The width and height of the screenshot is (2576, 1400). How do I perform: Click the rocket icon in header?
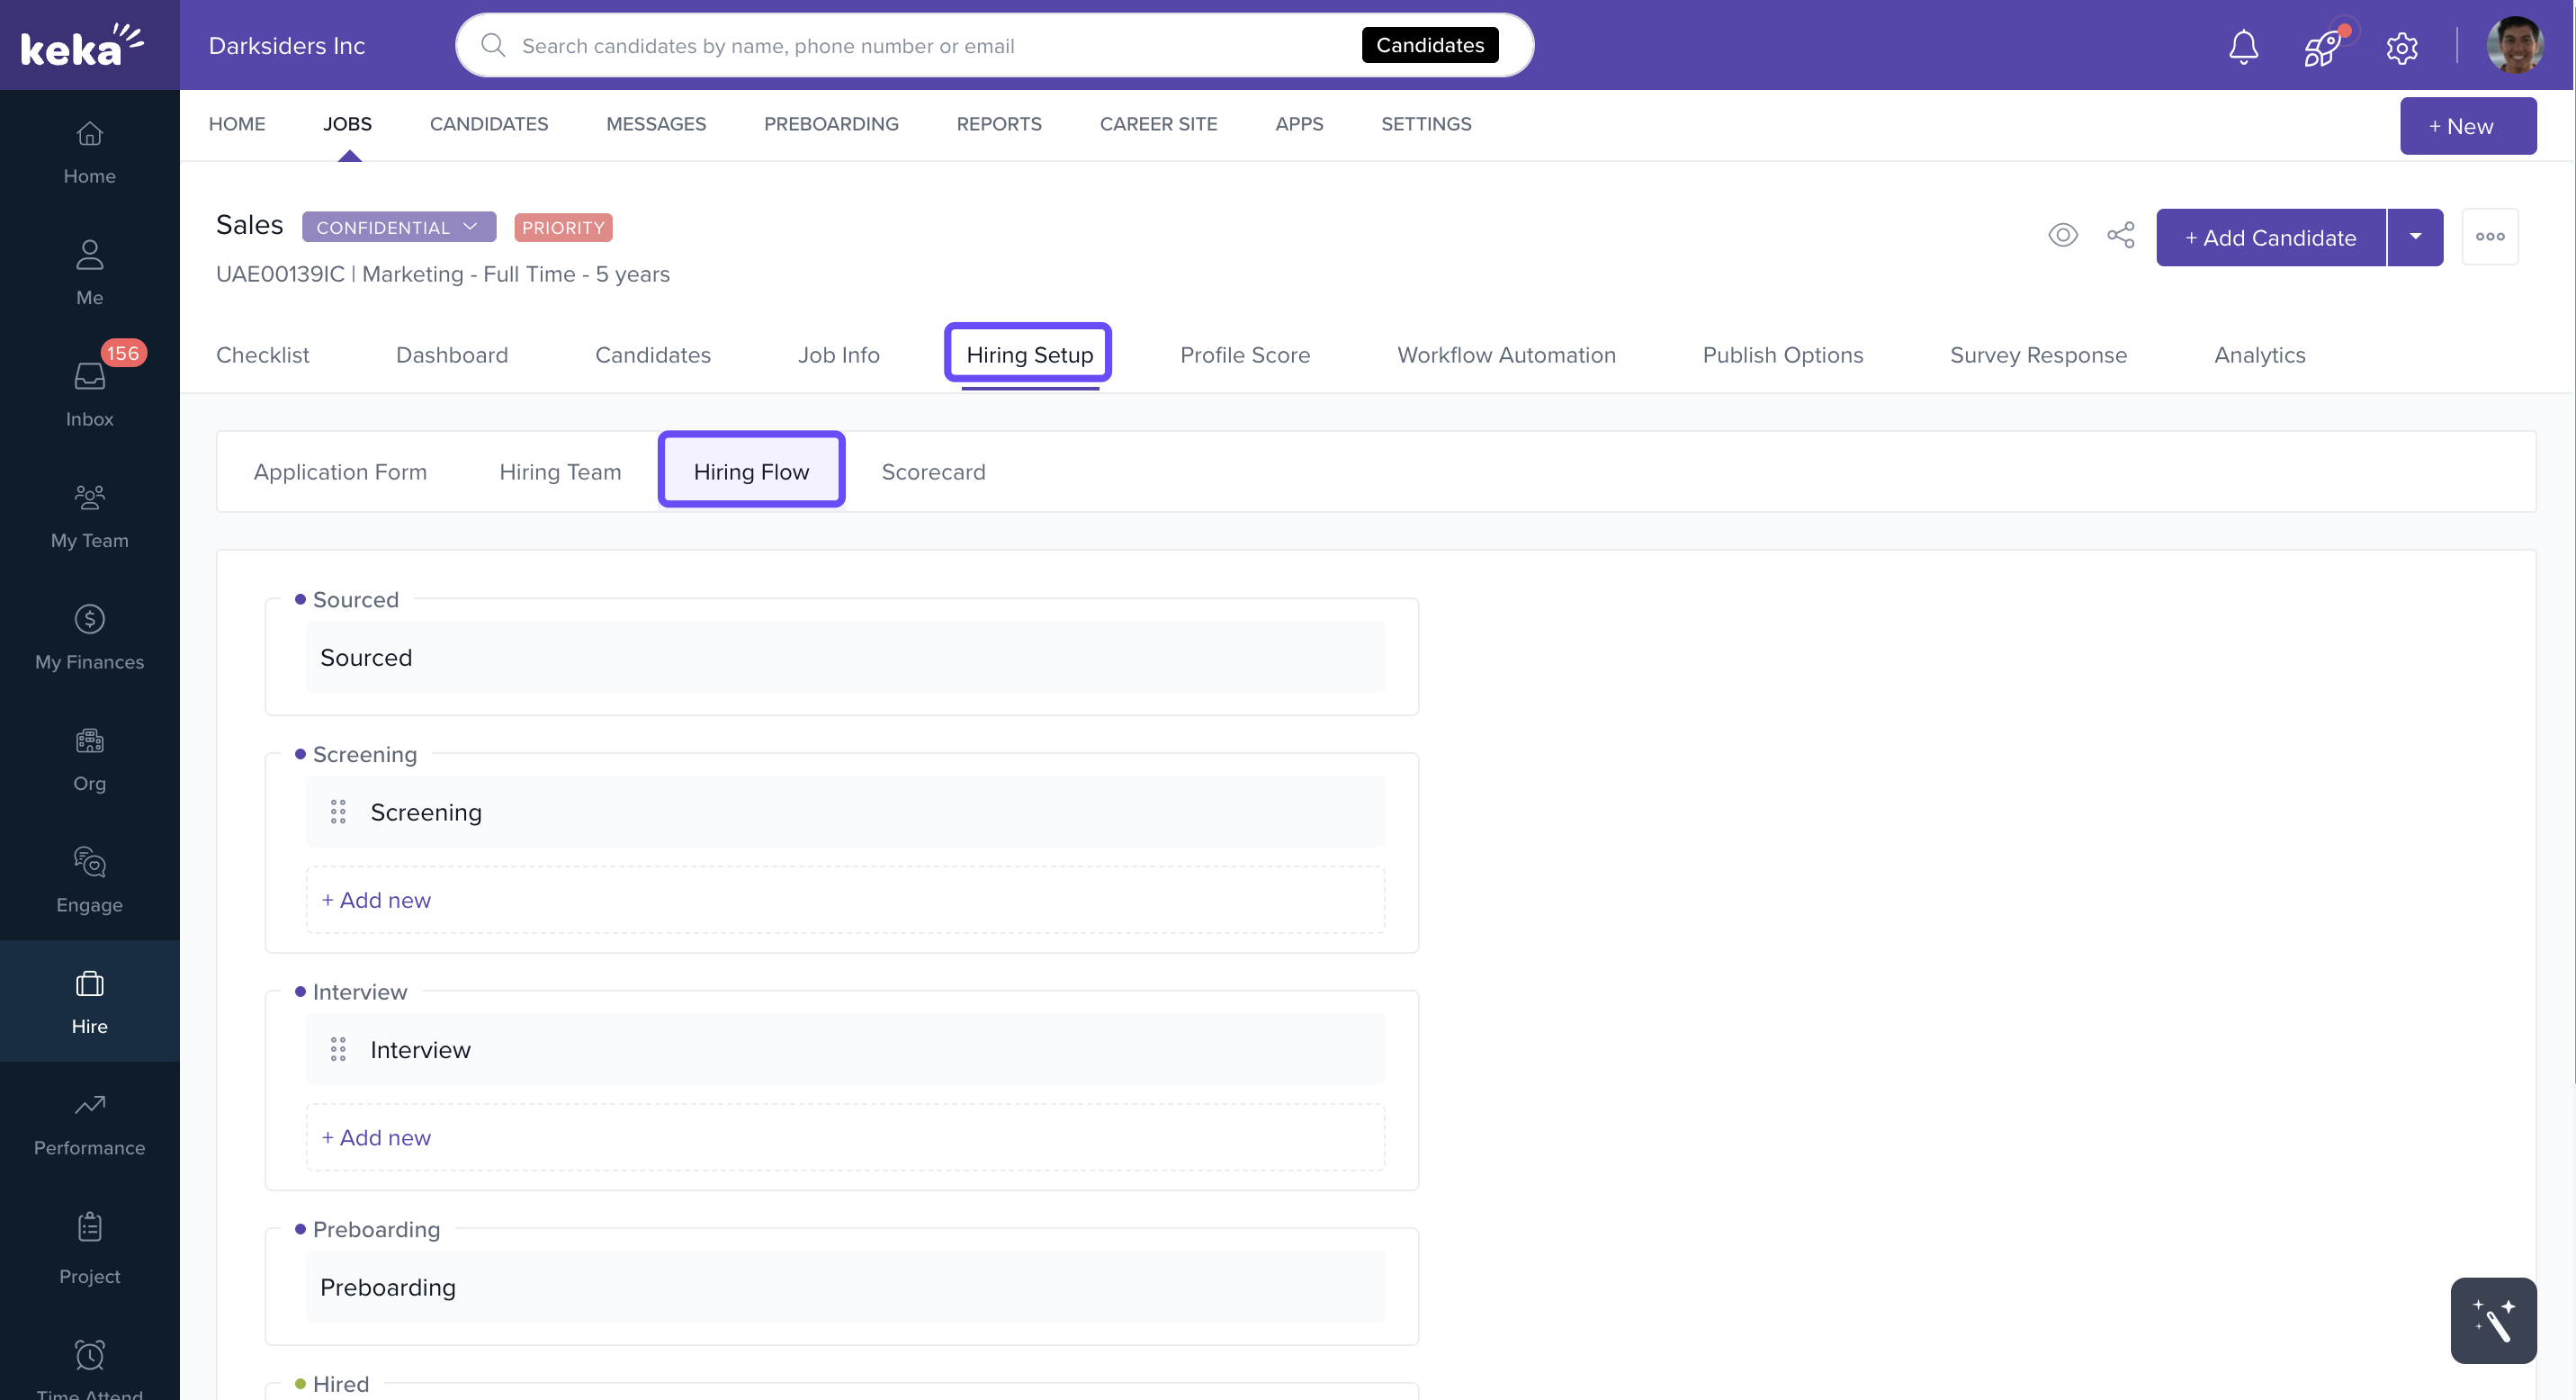tap(2322, 46)
